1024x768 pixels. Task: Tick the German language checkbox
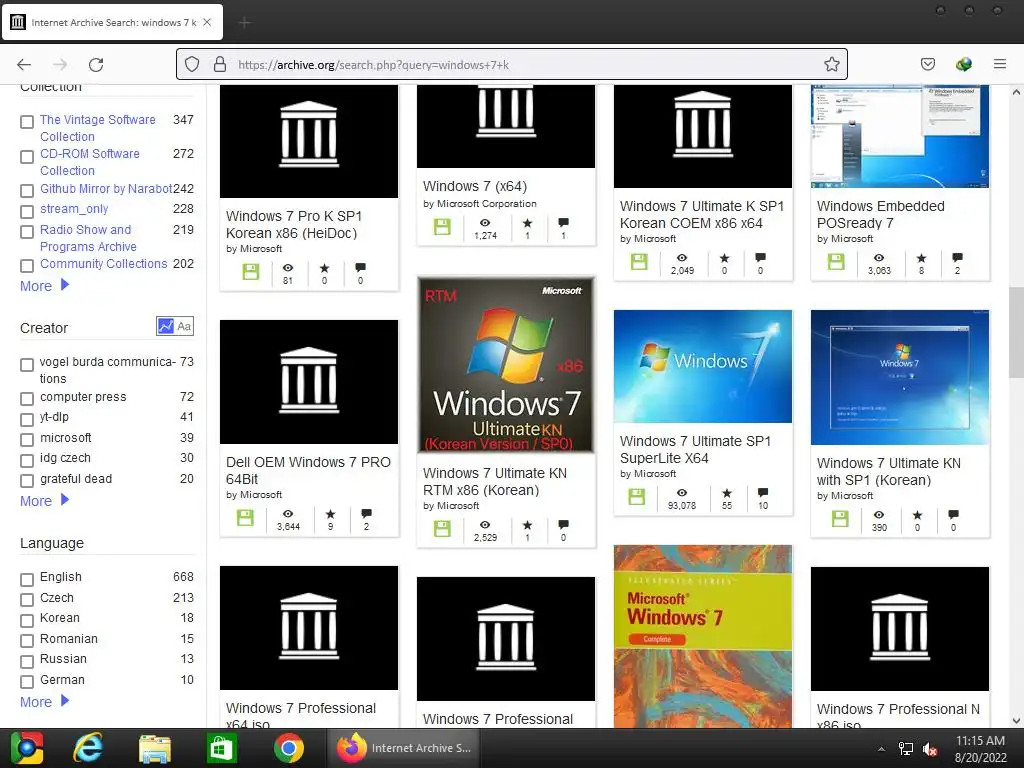27,682
